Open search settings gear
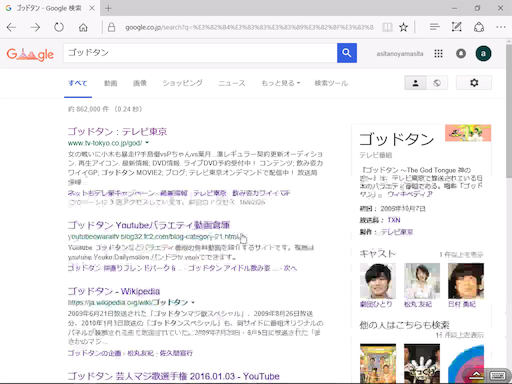 (474, 83)
